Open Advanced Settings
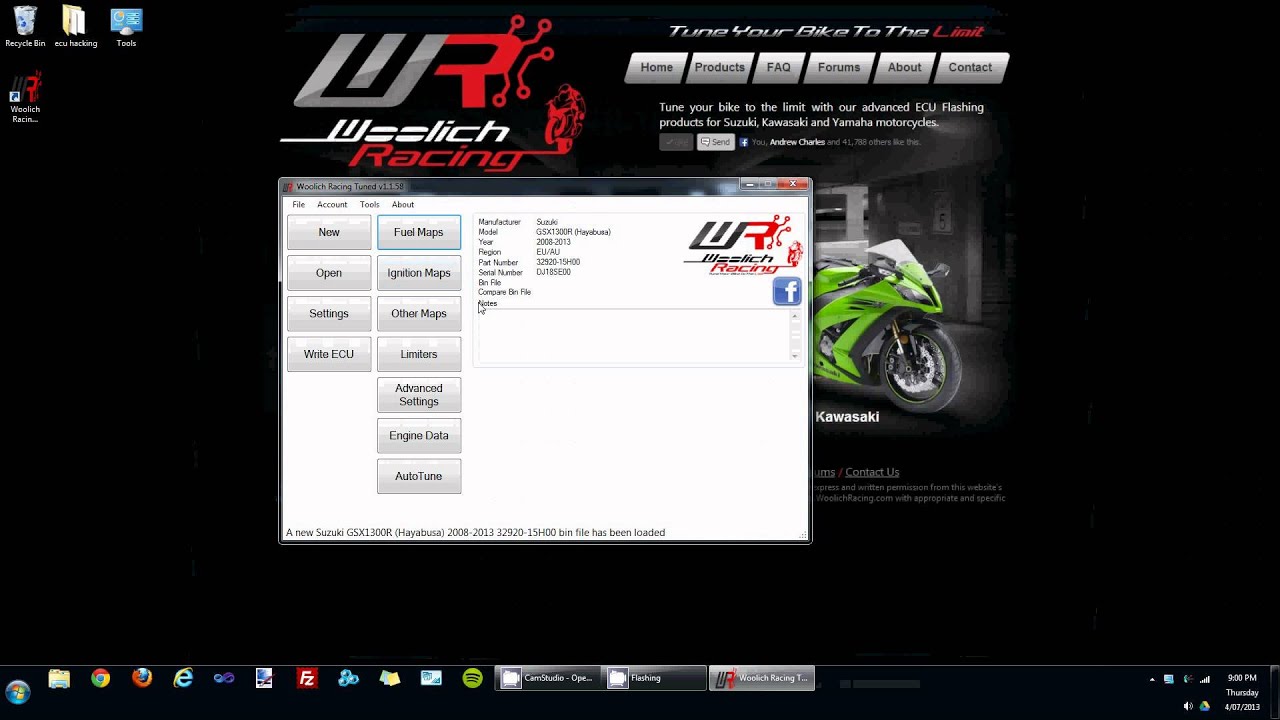The width and height of the screenshot is (1280, 720). click(419, 395)
